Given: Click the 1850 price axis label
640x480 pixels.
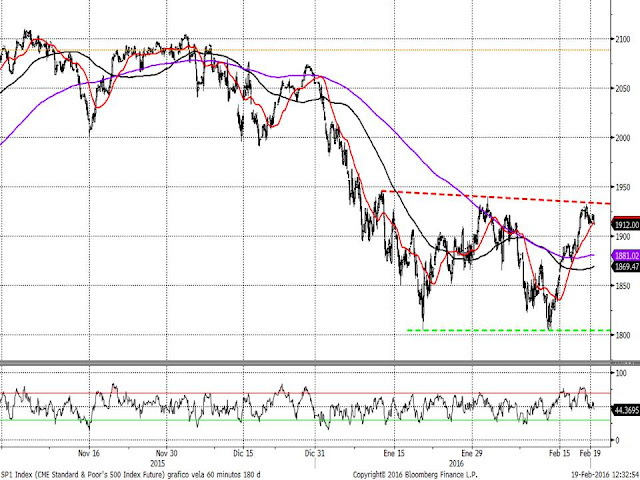Looking at the screenshot, I should 623,286.
